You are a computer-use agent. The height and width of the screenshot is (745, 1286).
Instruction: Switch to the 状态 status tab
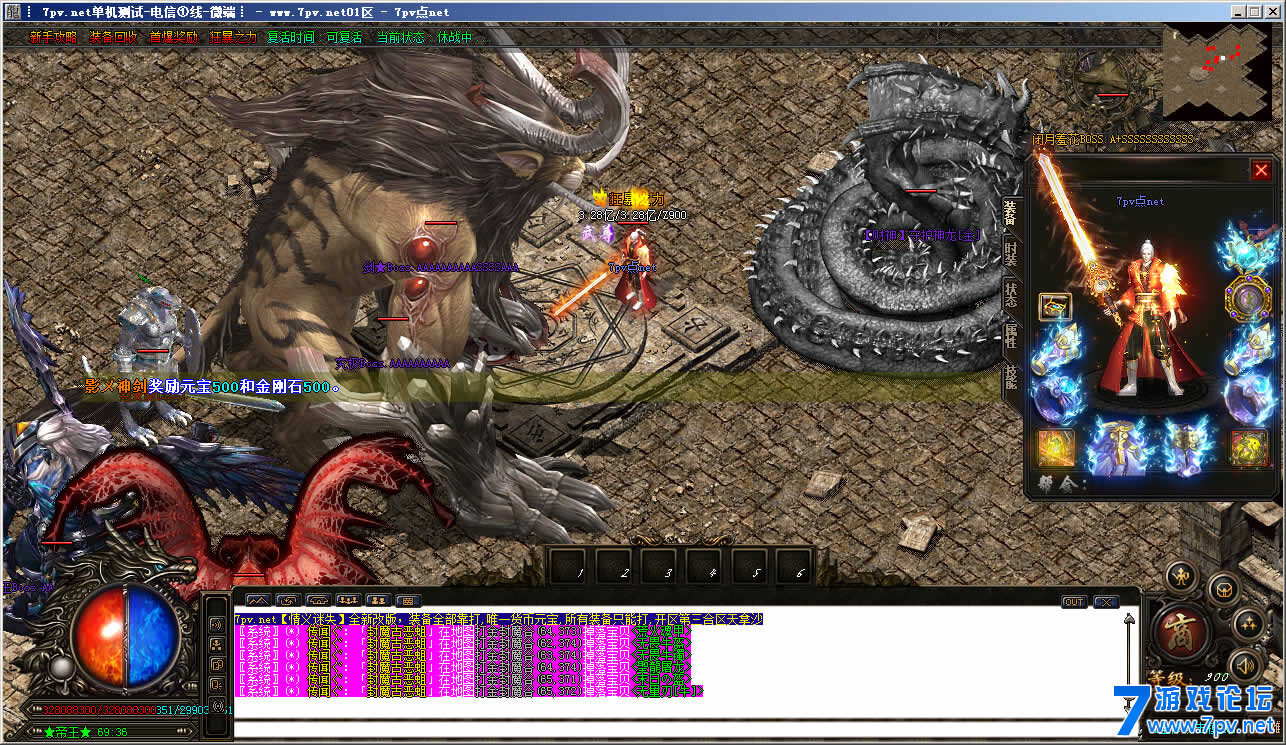tap(1011, 295)
